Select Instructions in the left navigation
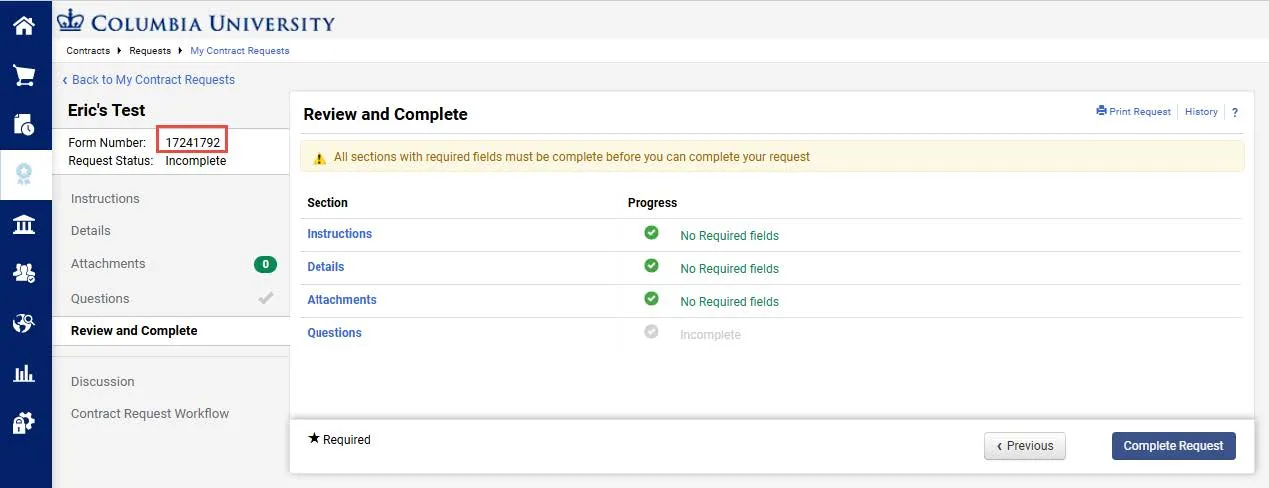This screenshot has height=488, width=1269. [x=105, y=198]
